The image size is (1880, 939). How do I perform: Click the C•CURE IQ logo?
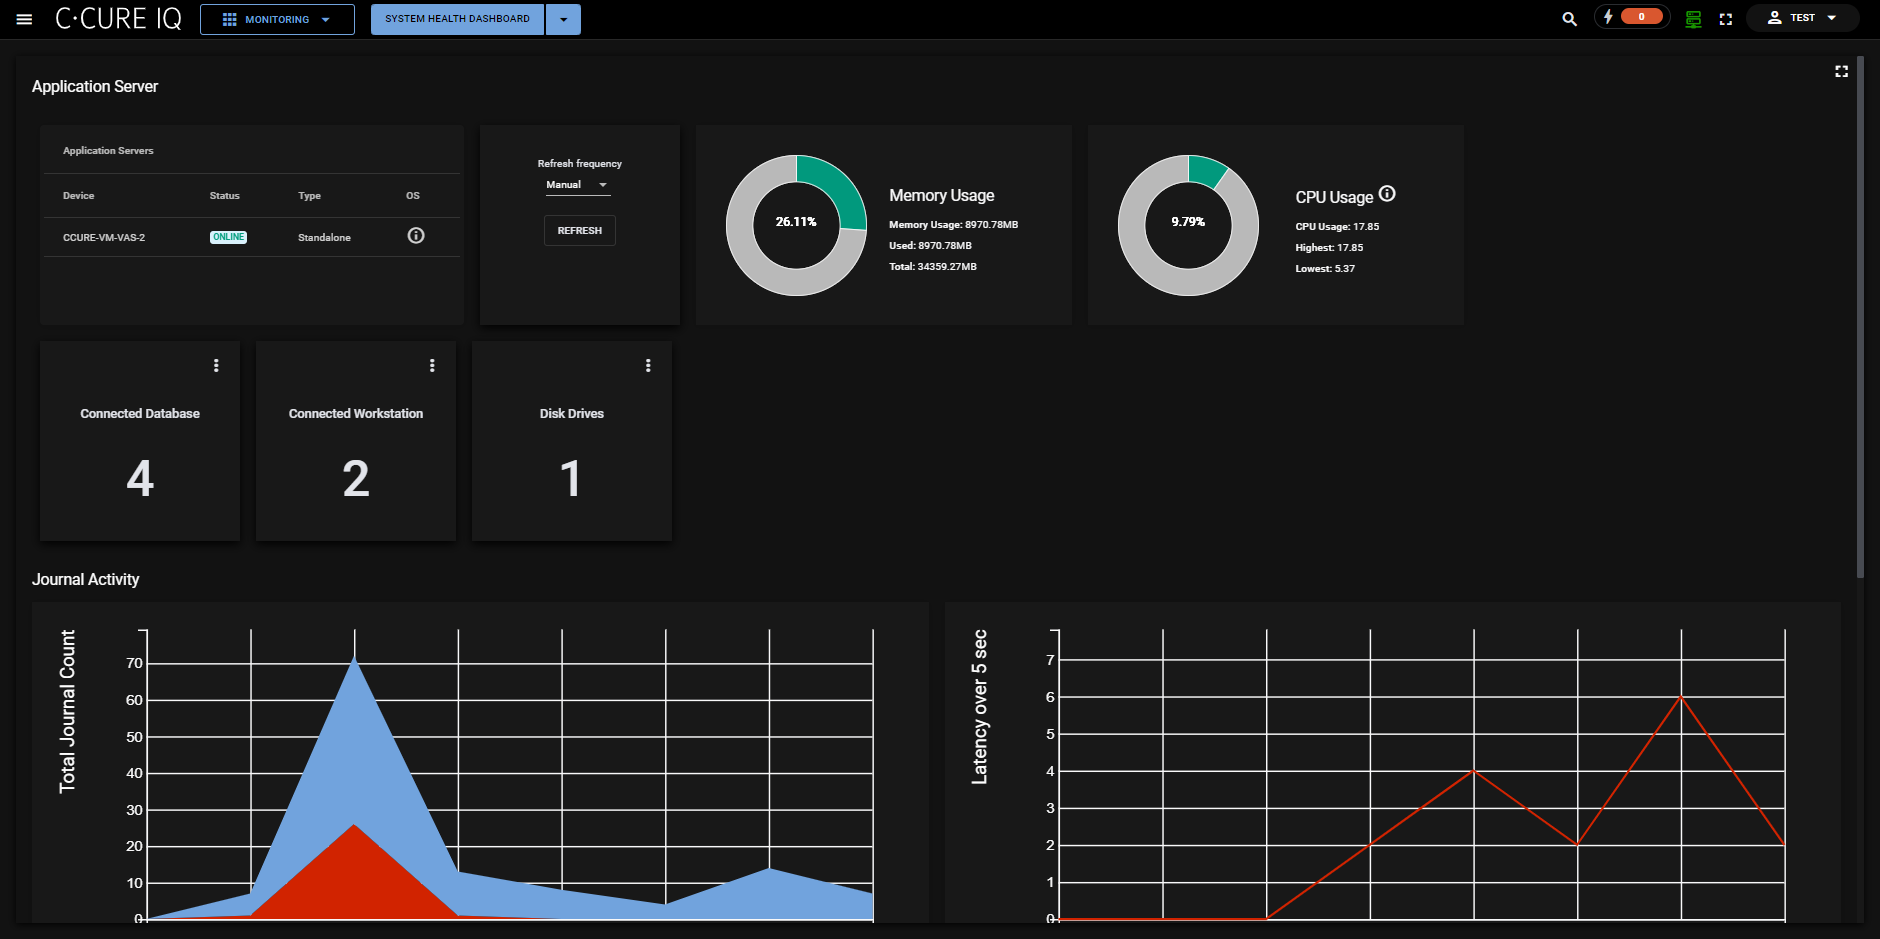pos(118,19)
